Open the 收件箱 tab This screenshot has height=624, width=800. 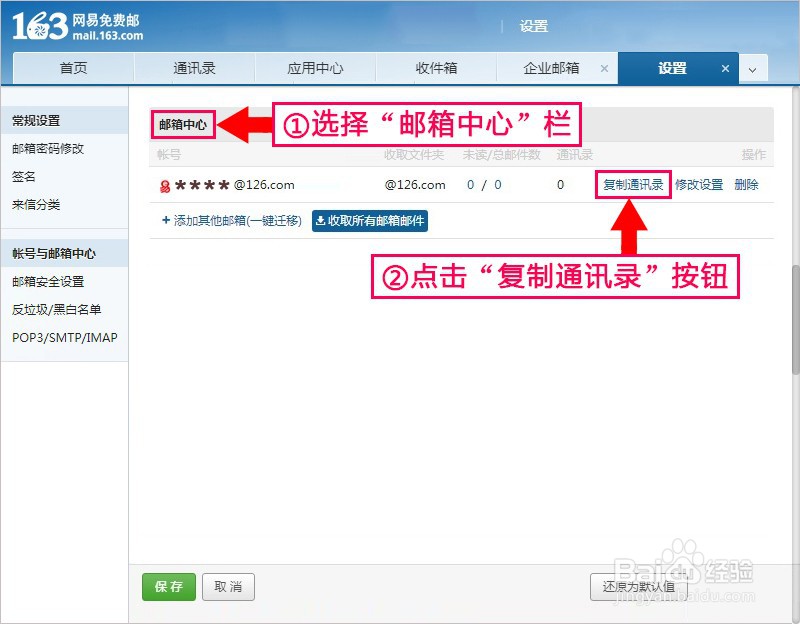pyautogui.click(x=436, y=69)
